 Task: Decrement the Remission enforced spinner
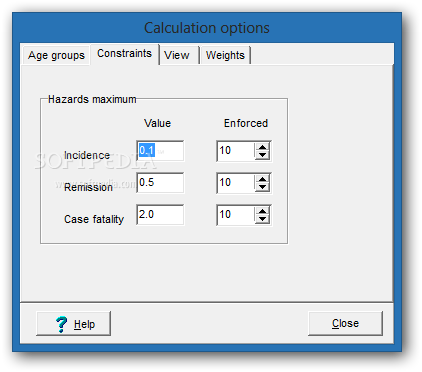coord(262,187)
